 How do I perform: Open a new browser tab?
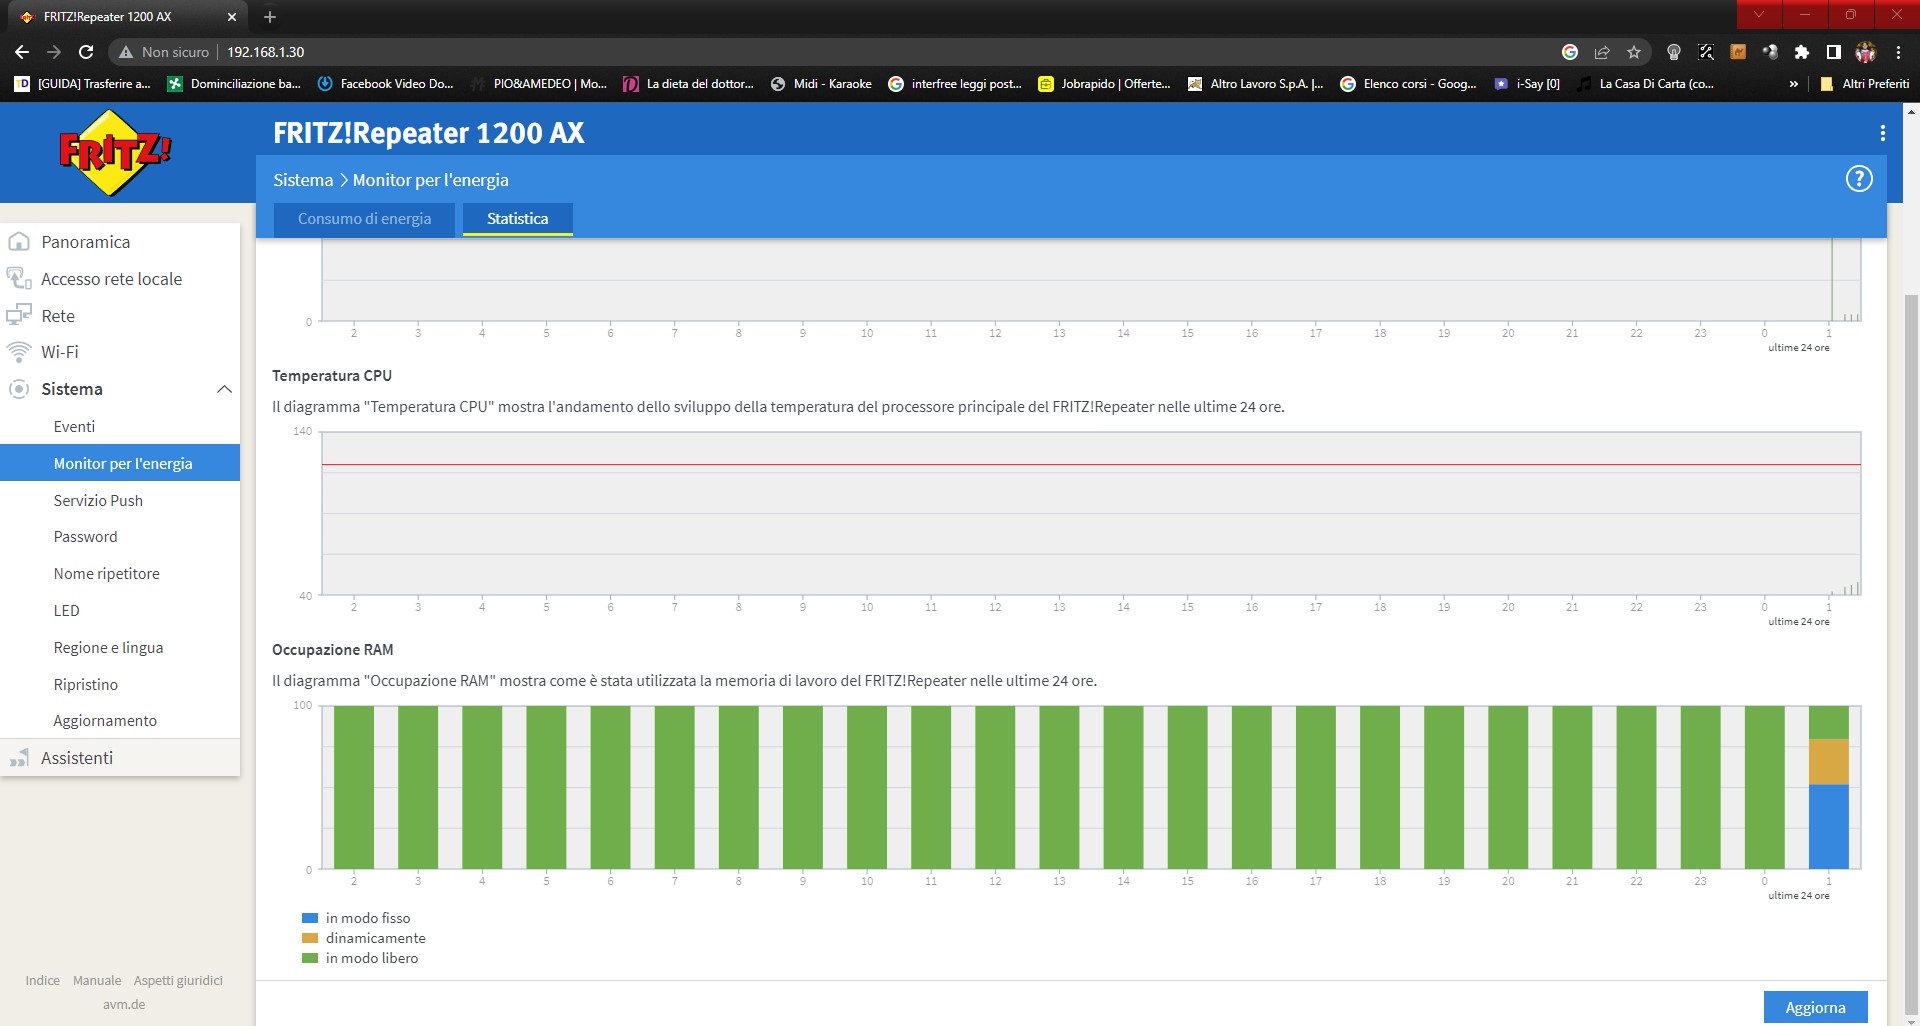270,17
